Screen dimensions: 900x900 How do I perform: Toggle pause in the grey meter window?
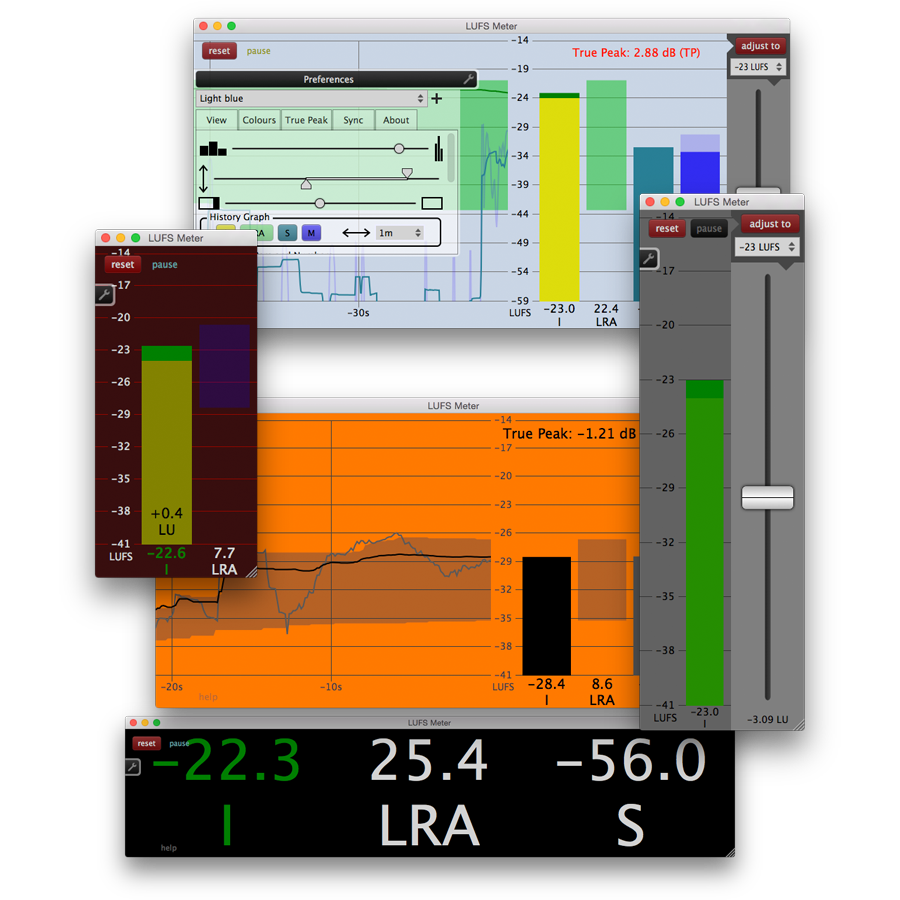tap(709, 228)
